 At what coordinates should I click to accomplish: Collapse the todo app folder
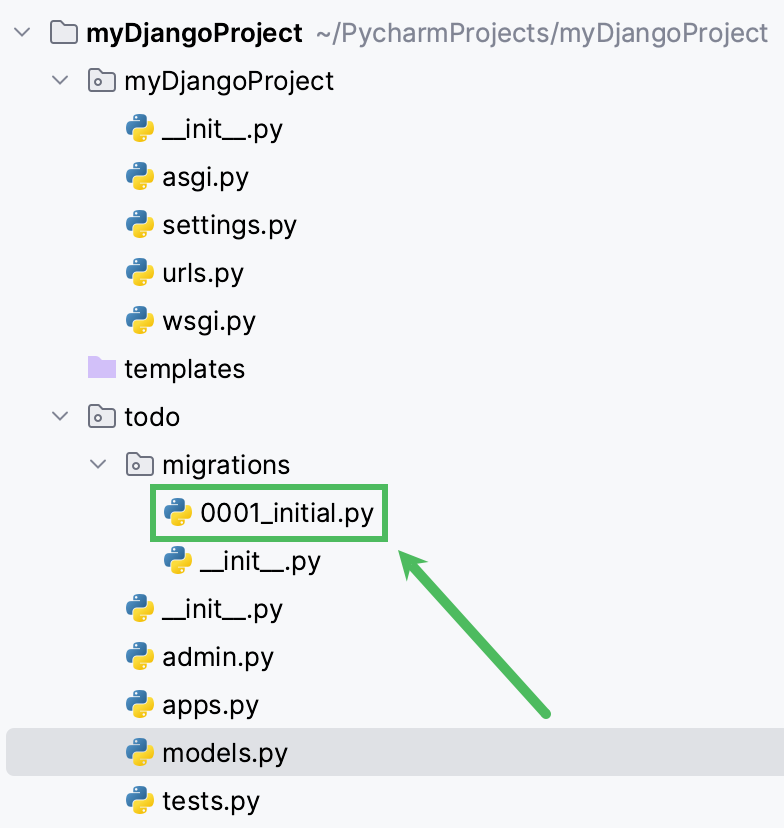tap(60, 416)
